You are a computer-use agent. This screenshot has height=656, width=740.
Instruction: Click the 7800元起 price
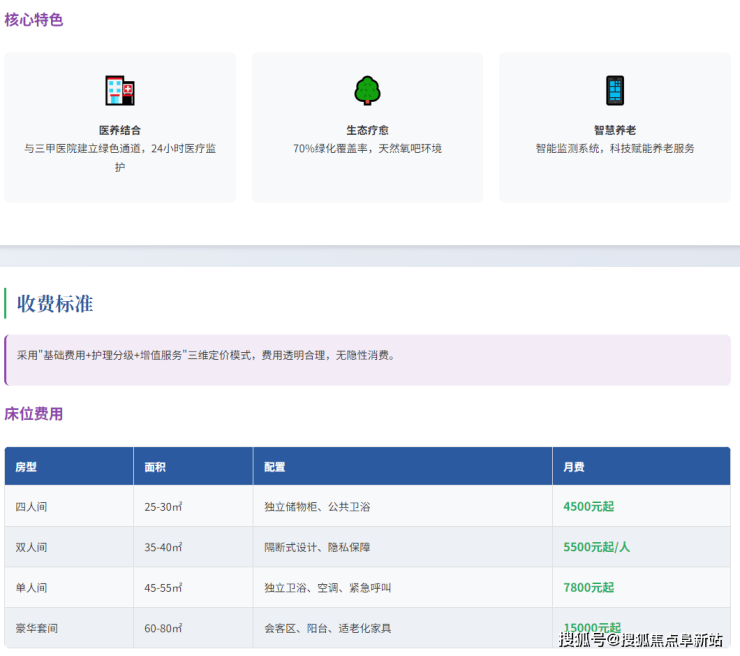(589, 587)
